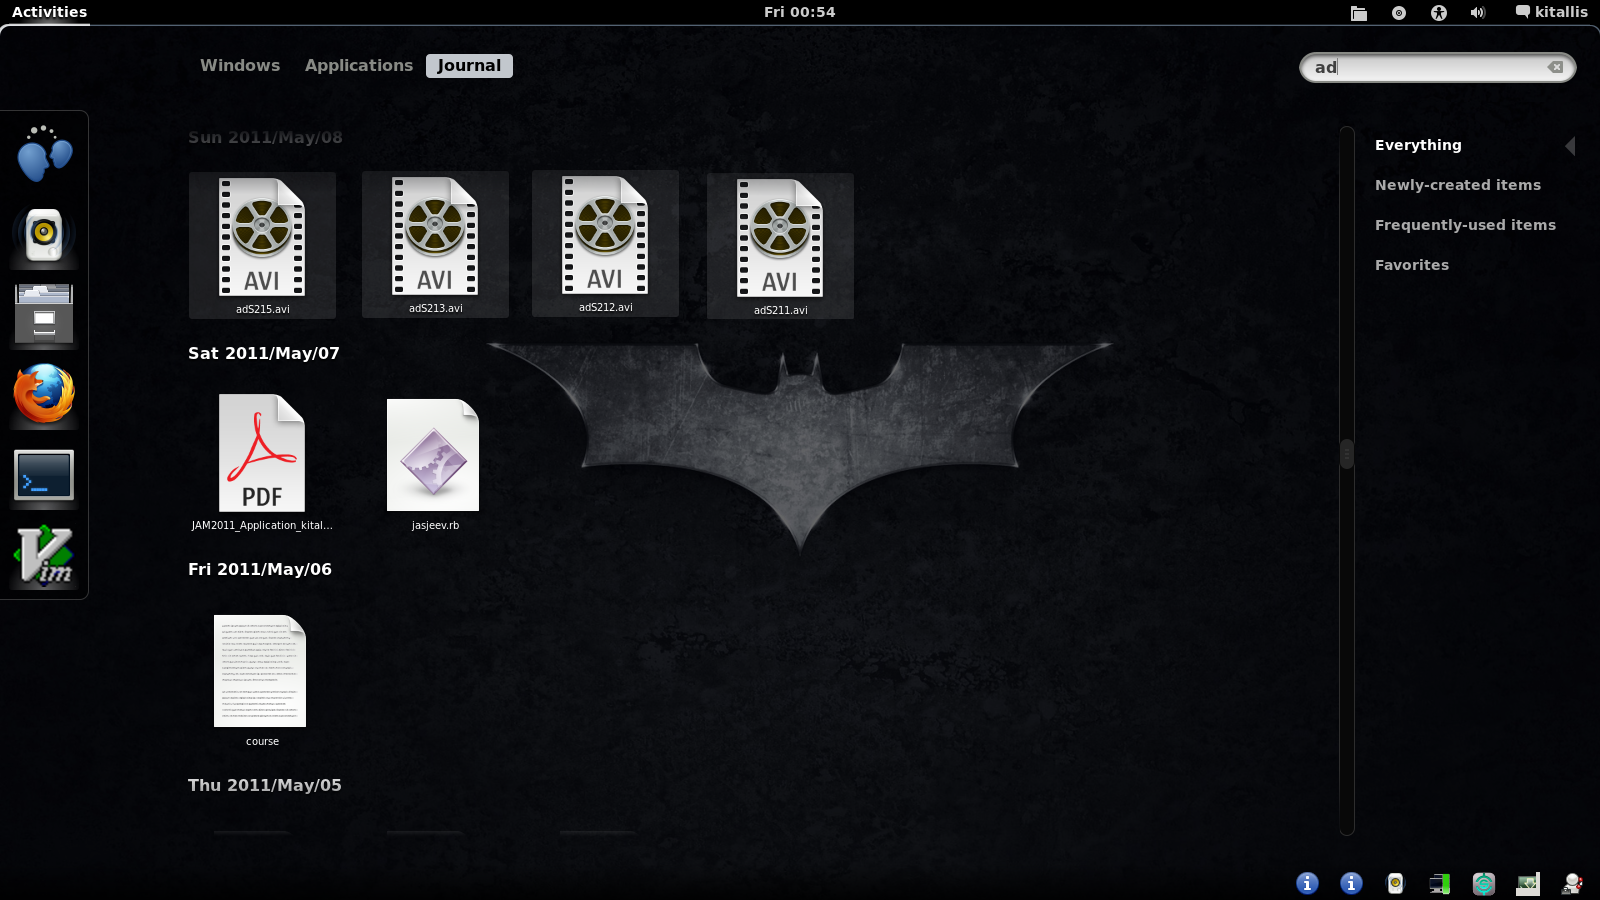This screenshot has width=1600, height=900.
Task: Open the jasjeev.rb Ruby file
Action: [x=435, y=464]
